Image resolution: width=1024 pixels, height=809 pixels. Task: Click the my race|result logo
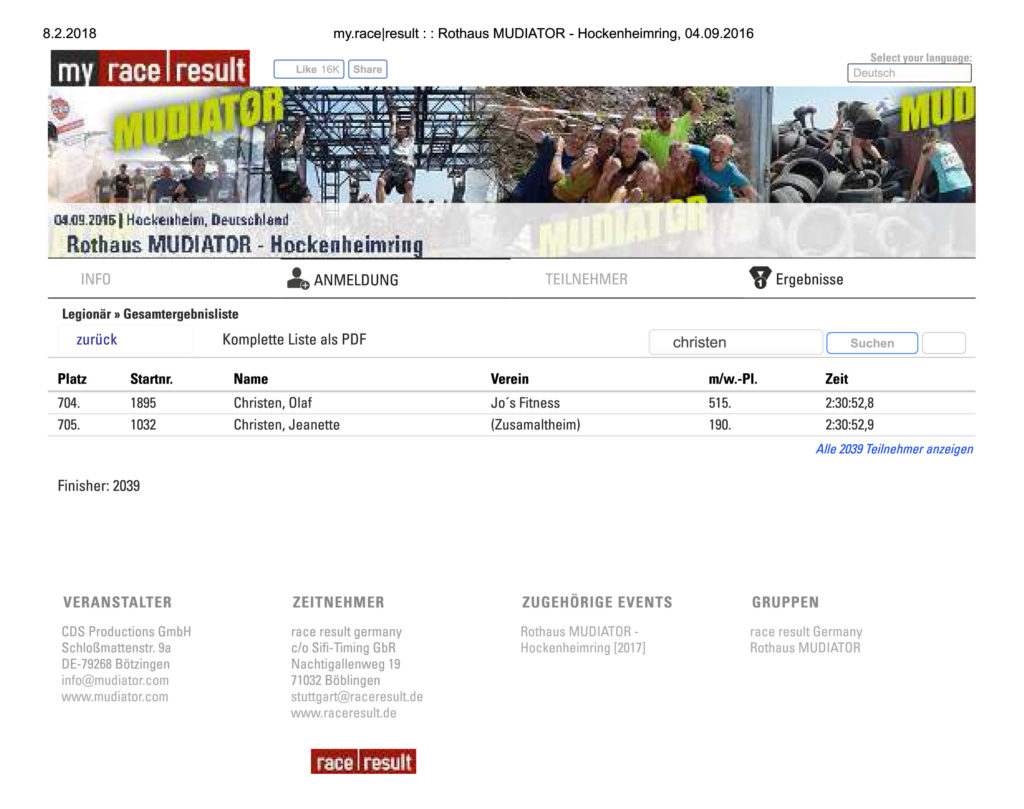(150, 69)
